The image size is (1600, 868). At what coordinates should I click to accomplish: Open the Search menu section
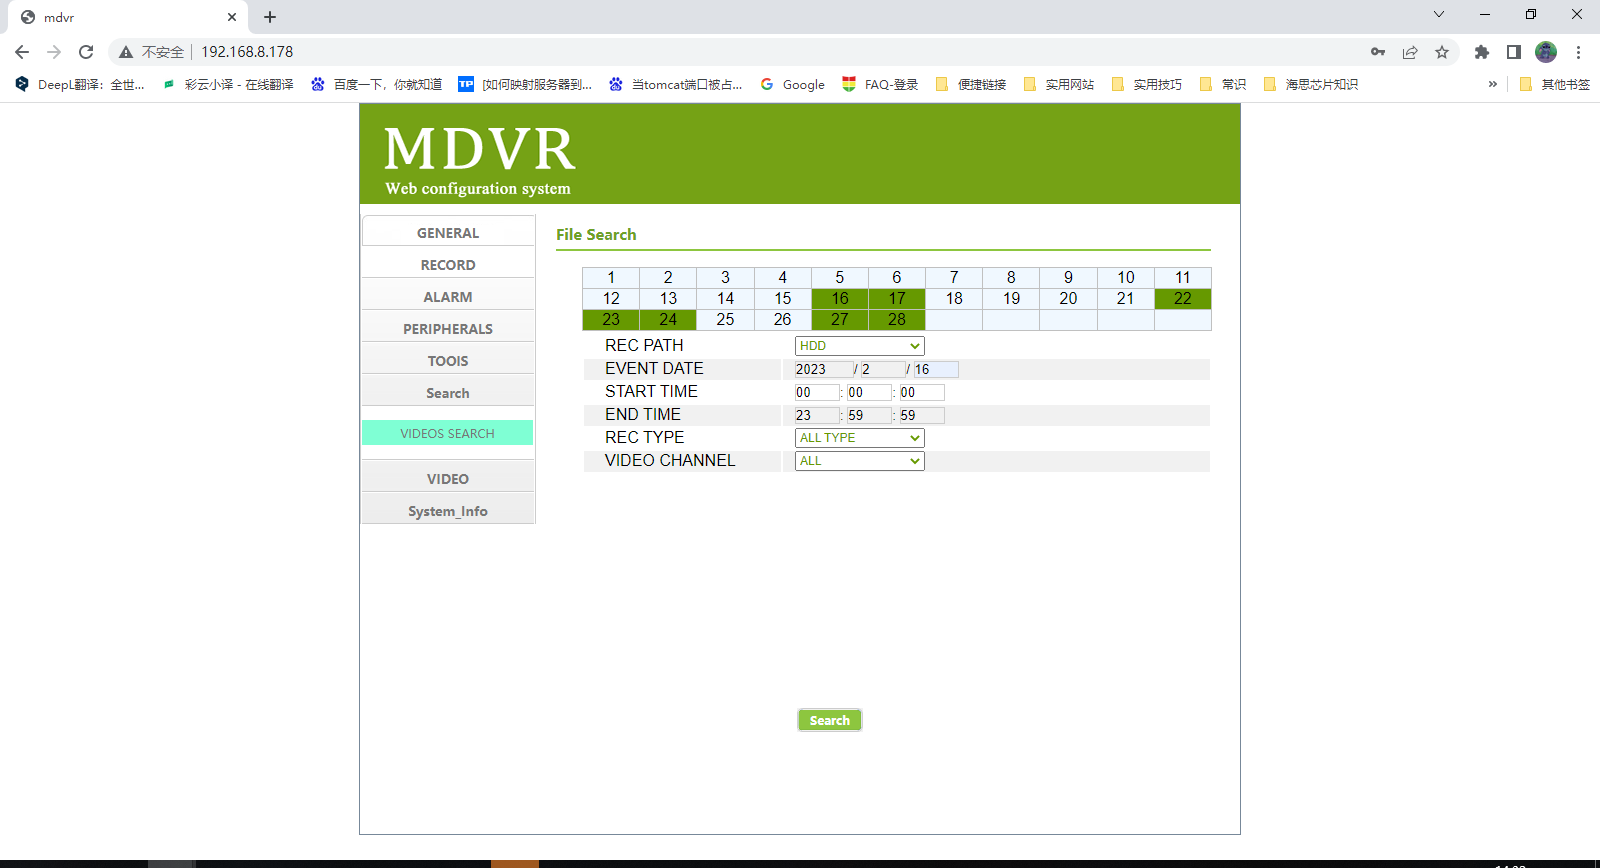[x=448, y=393]
